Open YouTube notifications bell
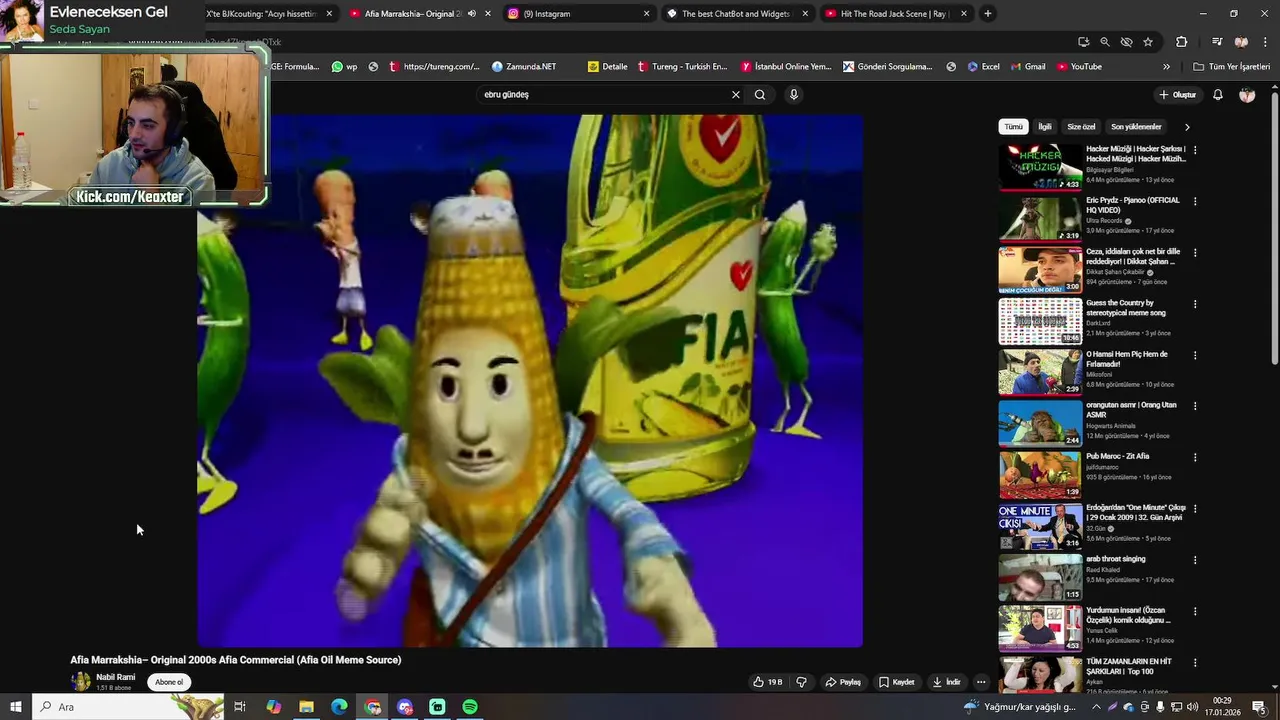The height and width of the screenshot is (720, 1280). coord(1218,95)
